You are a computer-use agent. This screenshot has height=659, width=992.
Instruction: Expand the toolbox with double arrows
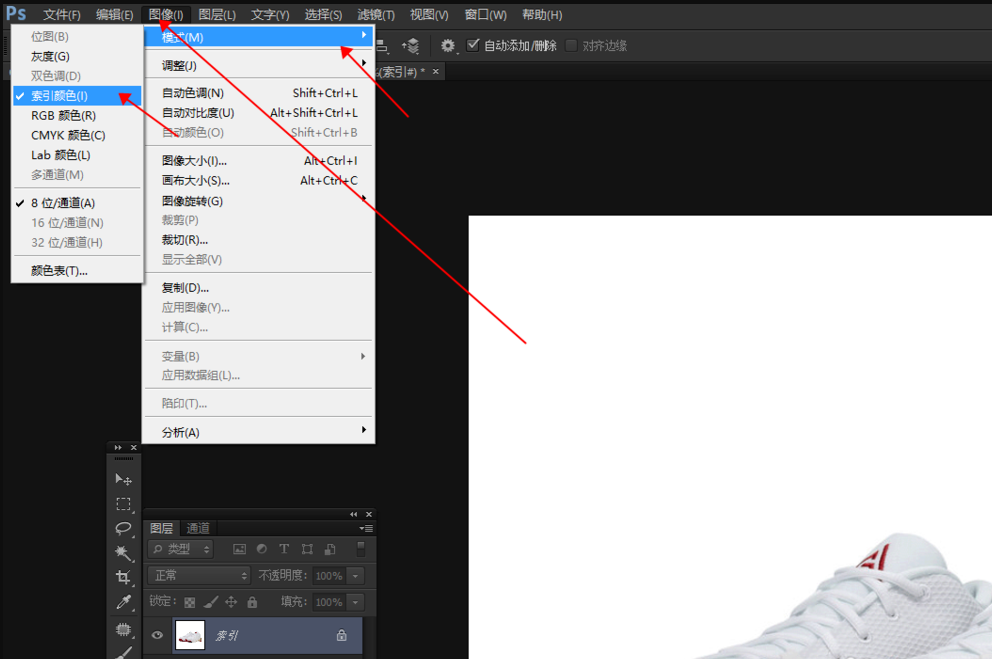(118, 447)
